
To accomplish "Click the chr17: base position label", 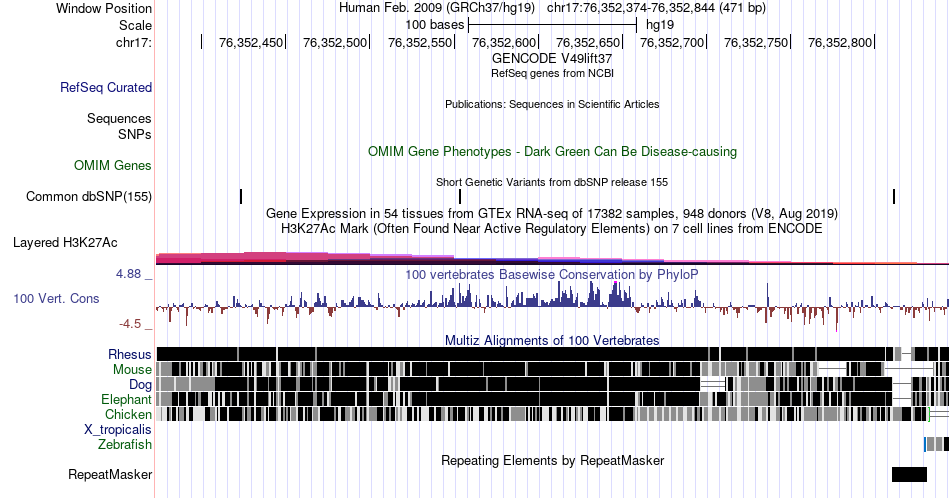I will (x=134, y=42).
